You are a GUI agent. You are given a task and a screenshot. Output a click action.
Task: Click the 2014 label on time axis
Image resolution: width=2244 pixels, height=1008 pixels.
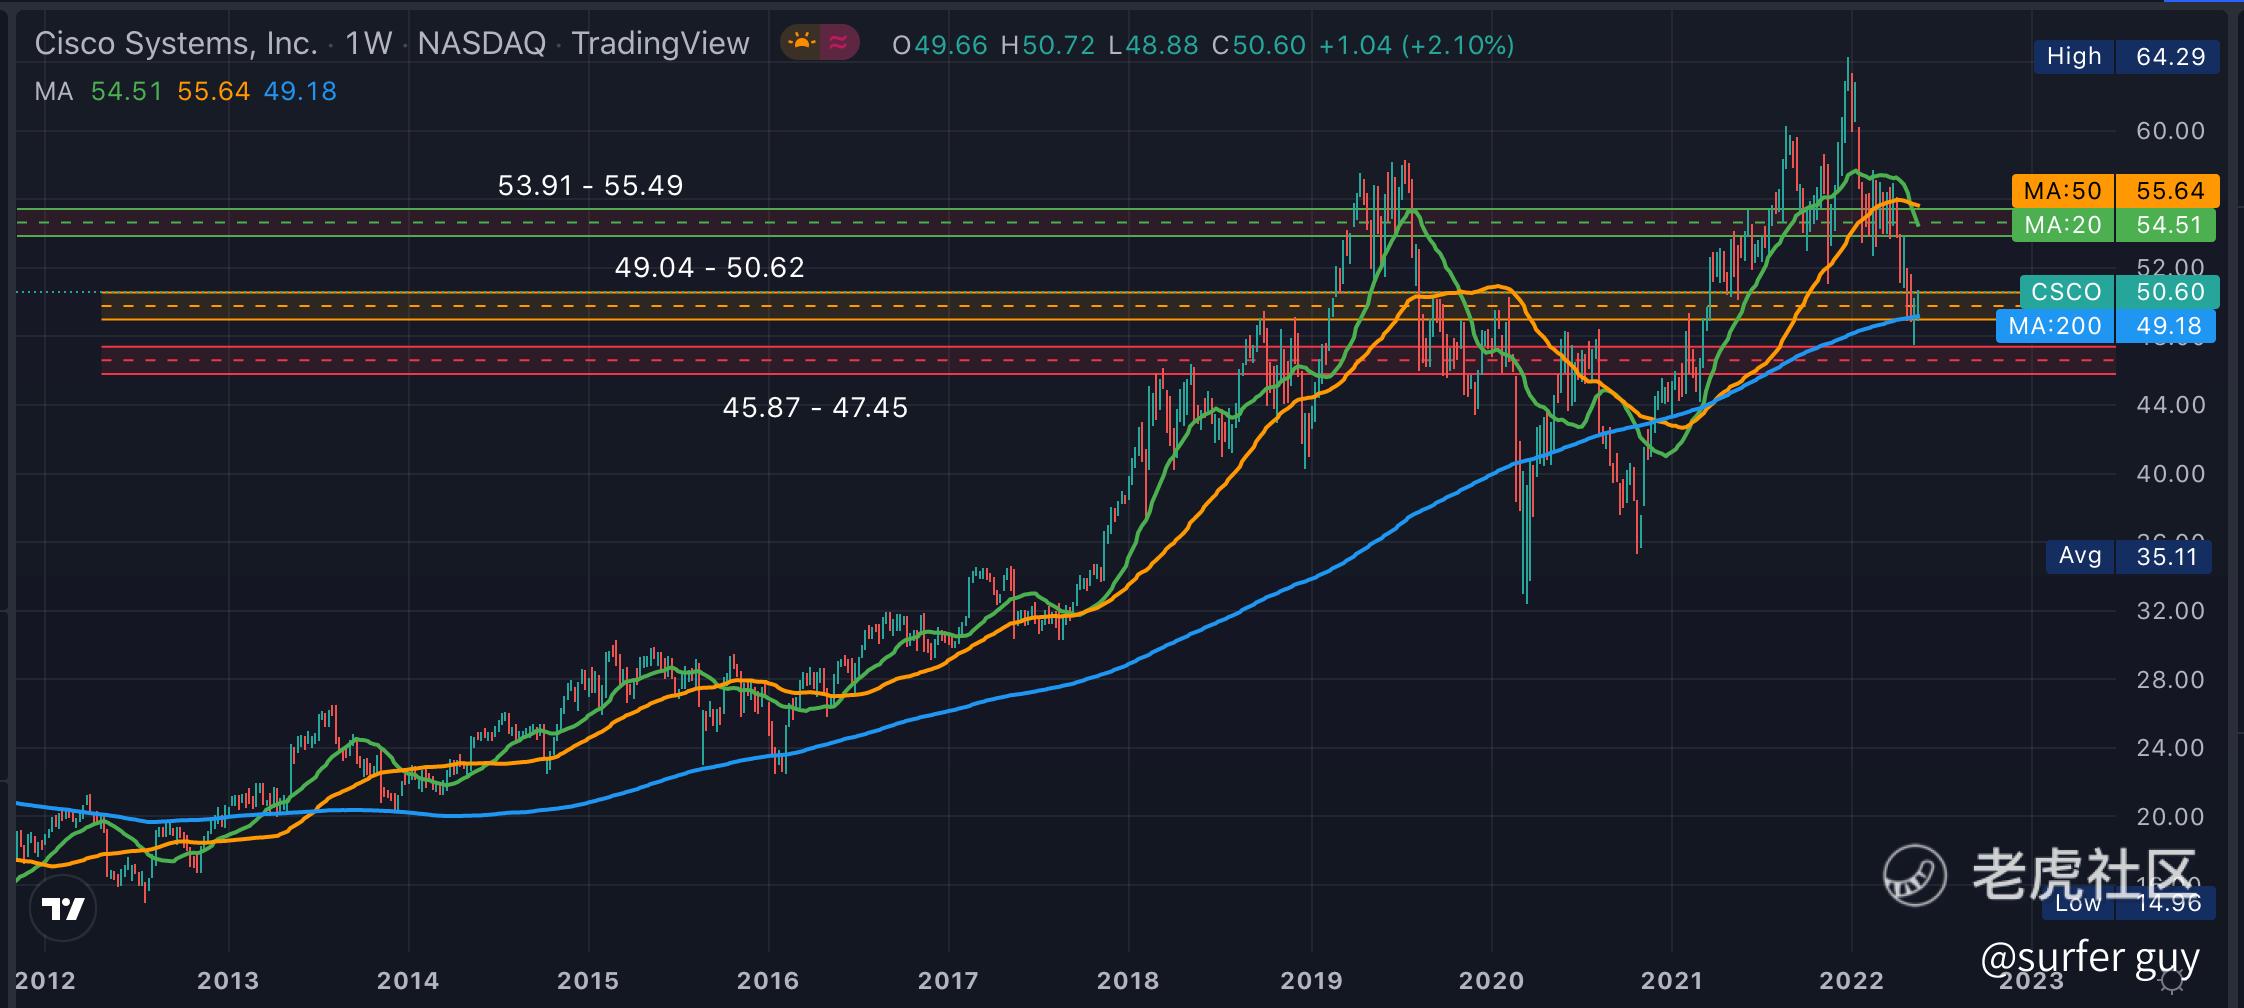408,980
